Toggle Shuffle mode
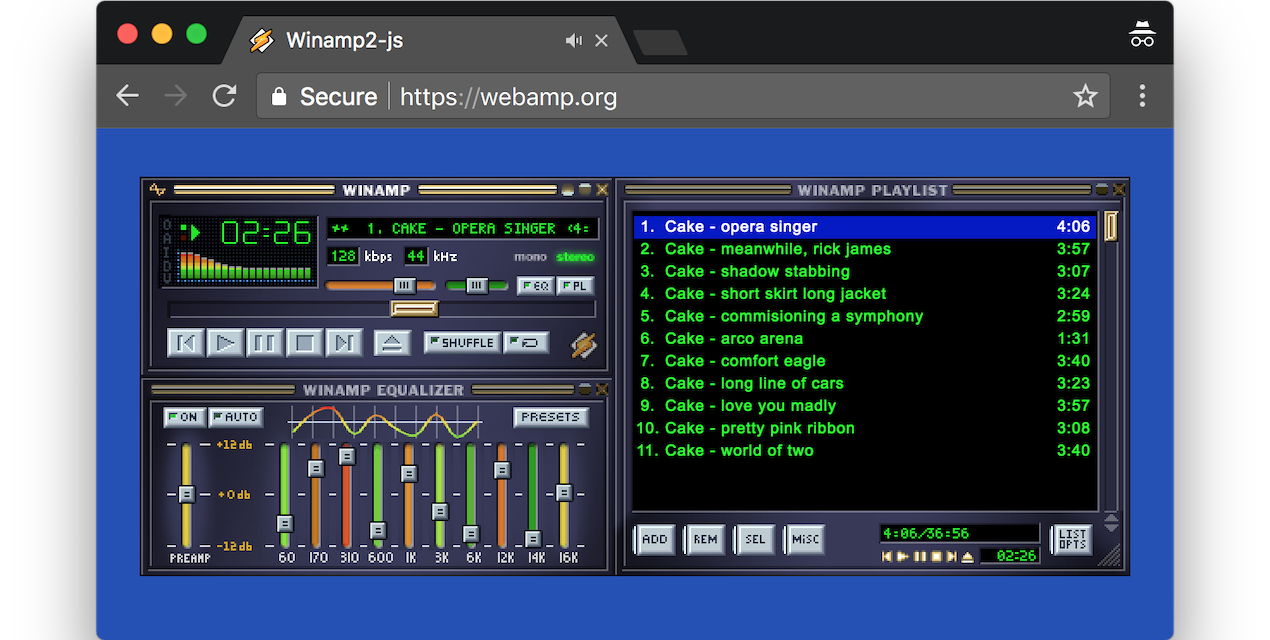This screenshot has height=640, width=1270. pyautogui.click(x=460, y=343)
